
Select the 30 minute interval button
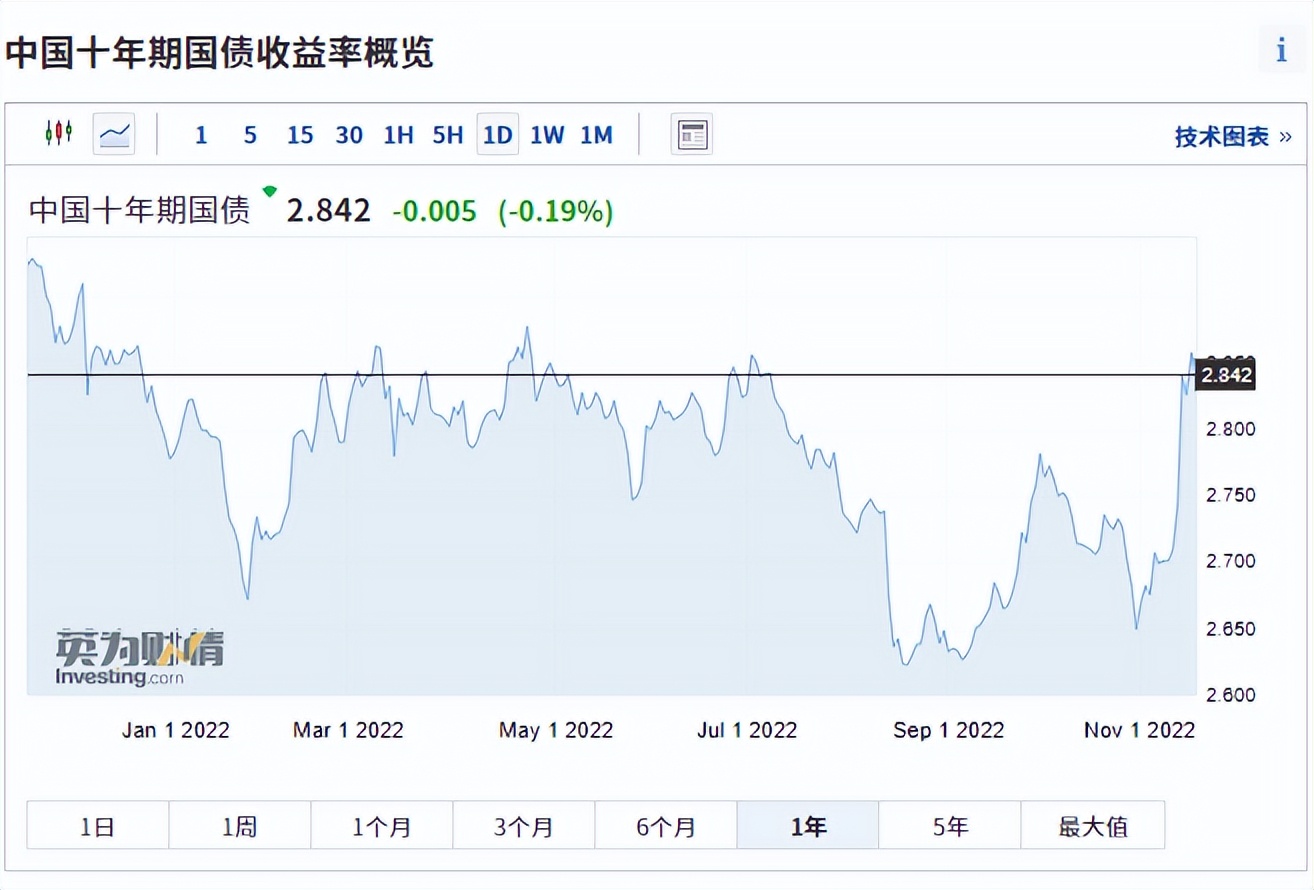click(348, 134)
